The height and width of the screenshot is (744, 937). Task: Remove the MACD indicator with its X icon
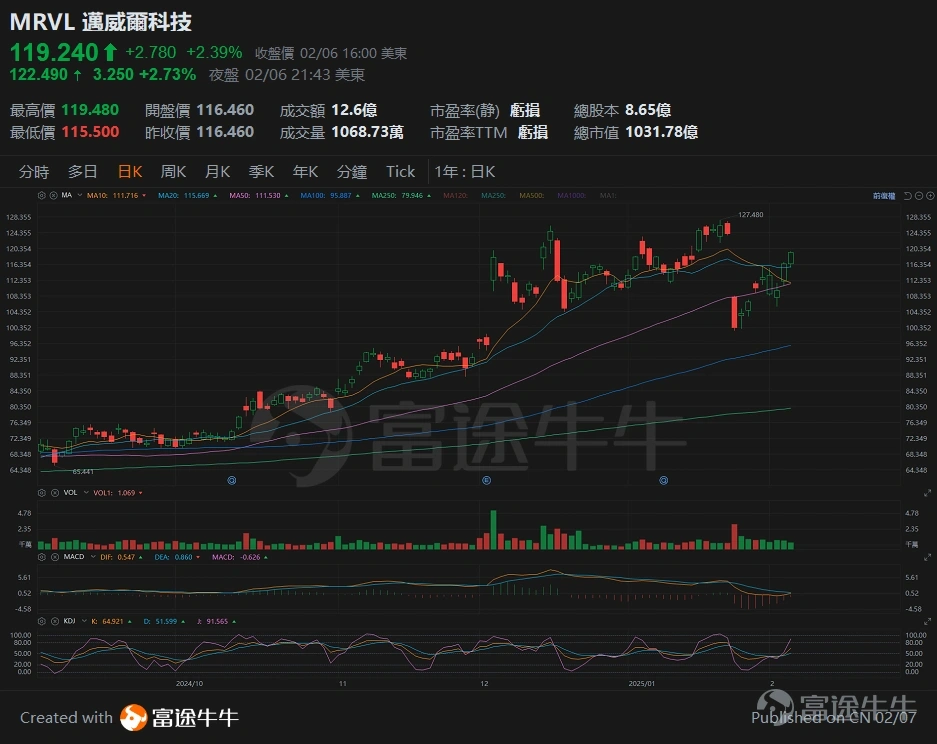[x=54, y=557]
